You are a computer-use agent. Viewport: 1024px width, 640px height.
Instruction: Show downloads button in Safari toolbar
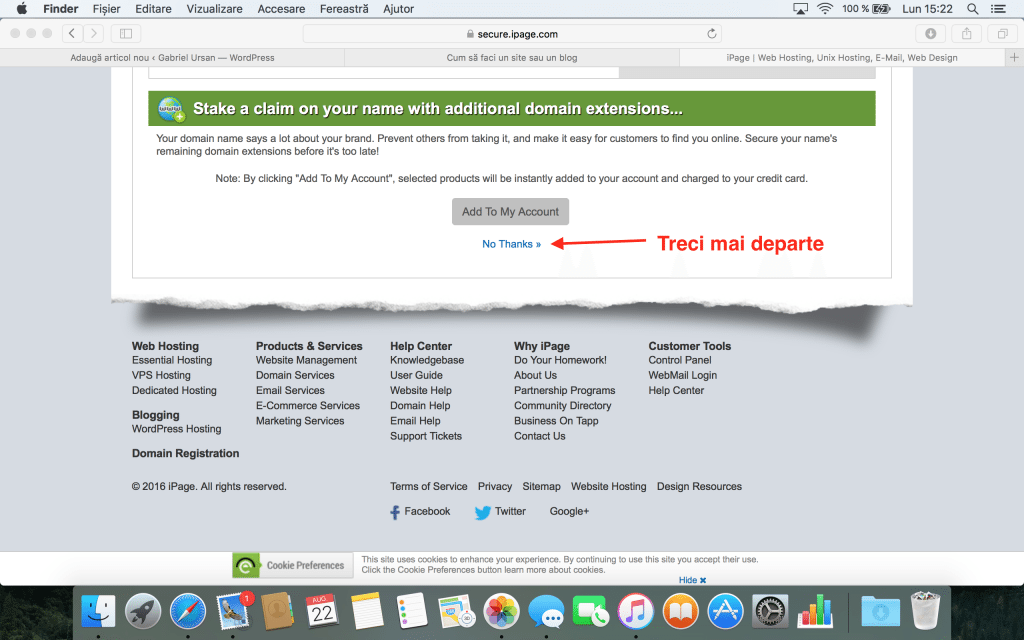pyautogui.click(x=931, y=33)
